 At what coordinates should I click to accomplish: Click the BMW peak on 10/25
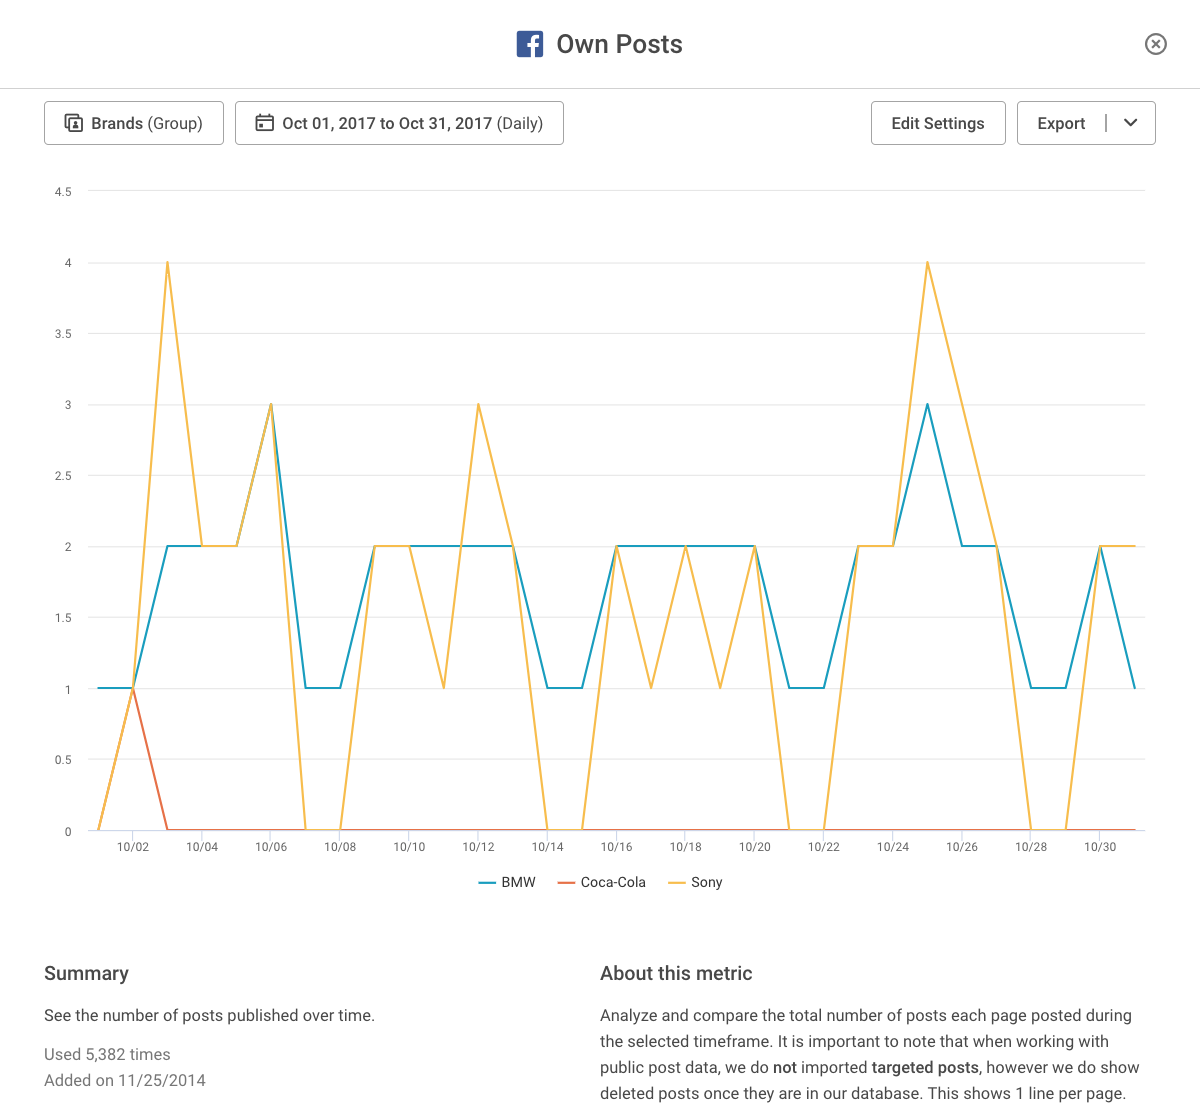pos(928,405)
